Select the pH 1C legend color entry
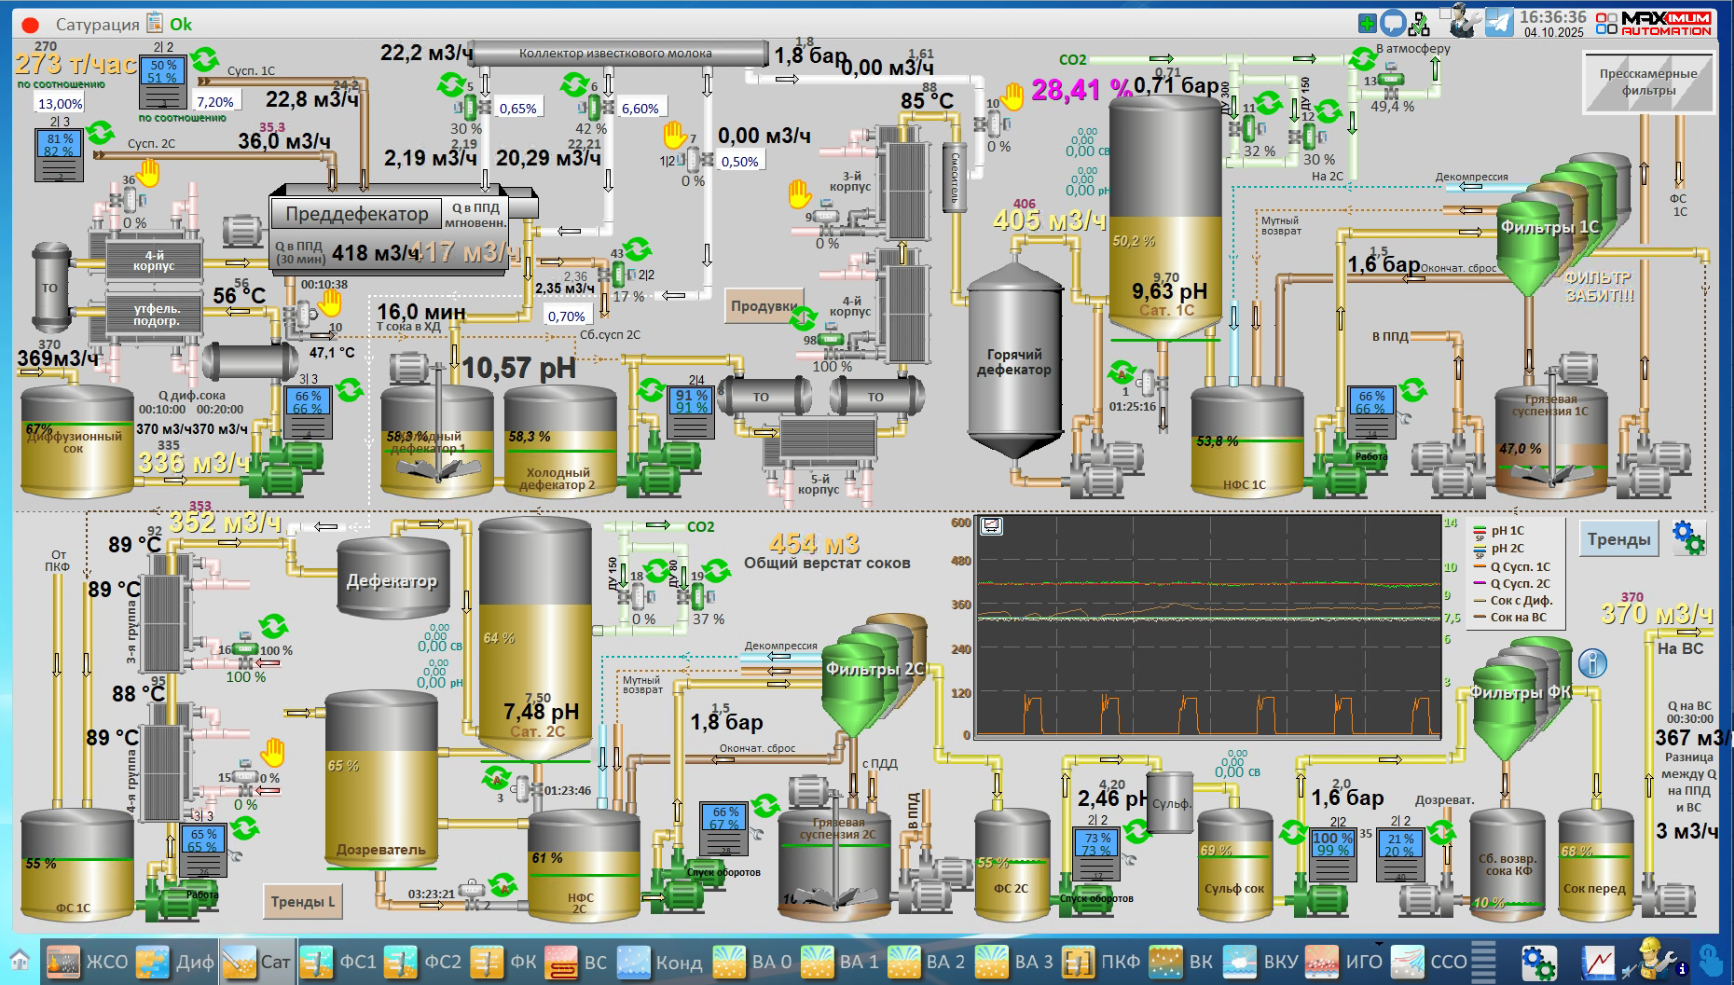The height and width of the screenshot is (985, 1734). [1480, 531]
